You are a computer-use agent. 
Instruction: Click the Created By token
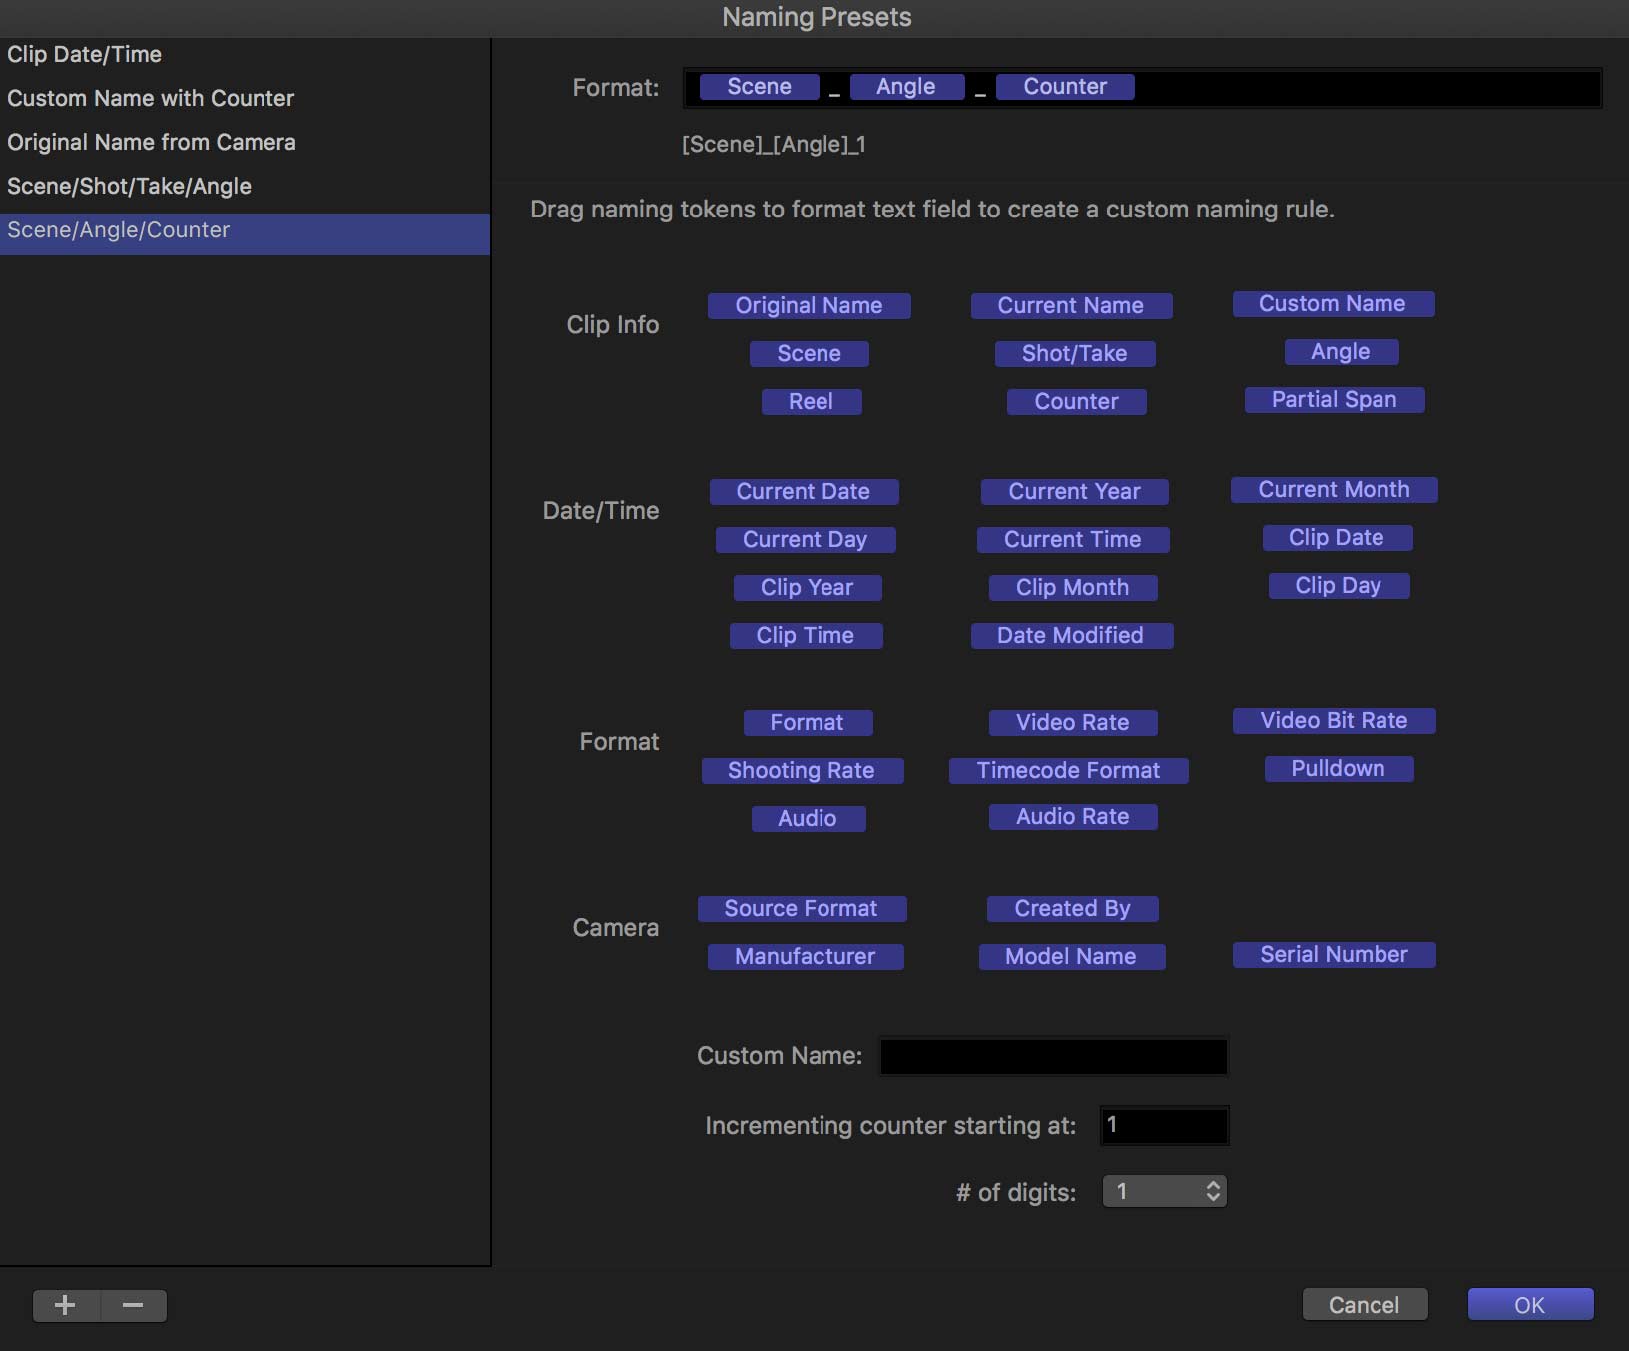click(x=1073, y=909)
